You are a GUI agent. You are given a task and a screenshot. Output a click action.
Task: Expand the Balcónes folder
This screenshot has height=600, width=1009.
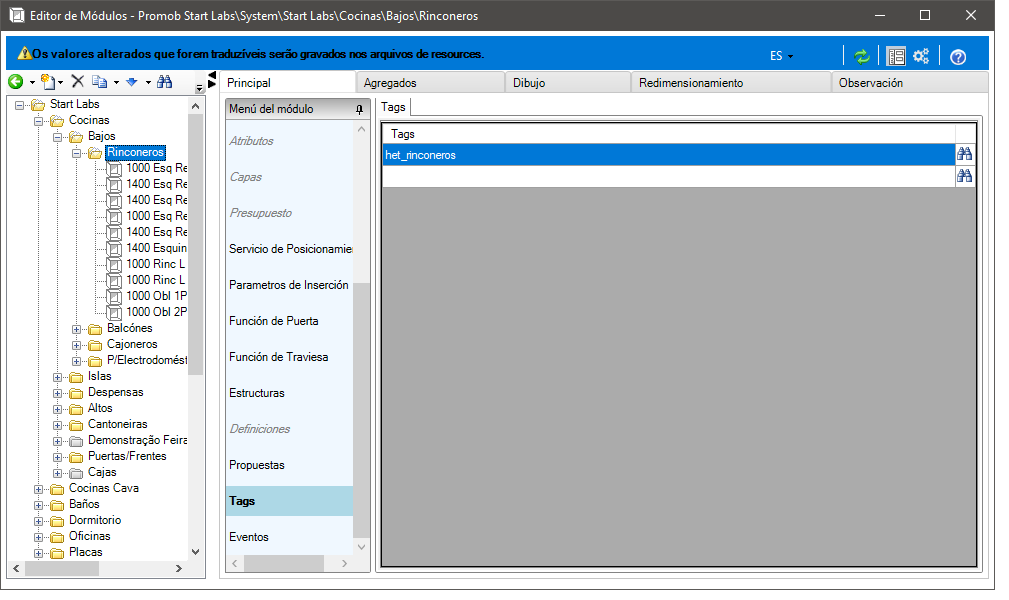tap(77, 329)
